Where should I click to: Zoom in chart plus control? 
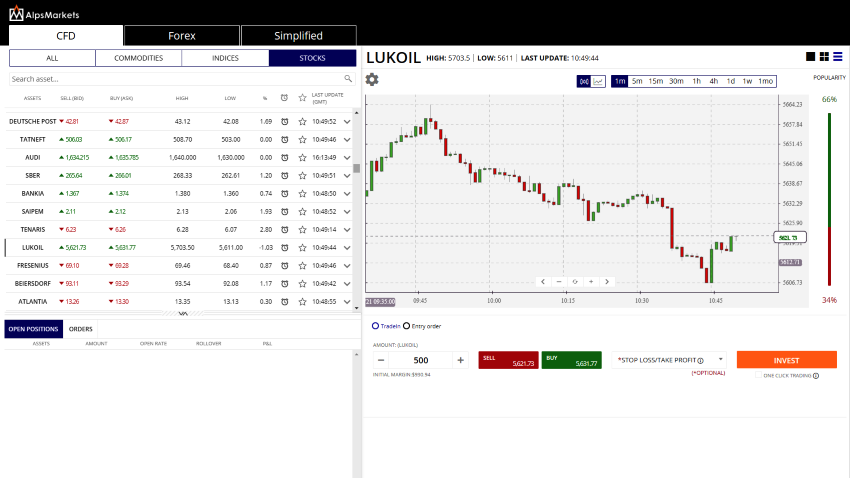pos(591,281)
